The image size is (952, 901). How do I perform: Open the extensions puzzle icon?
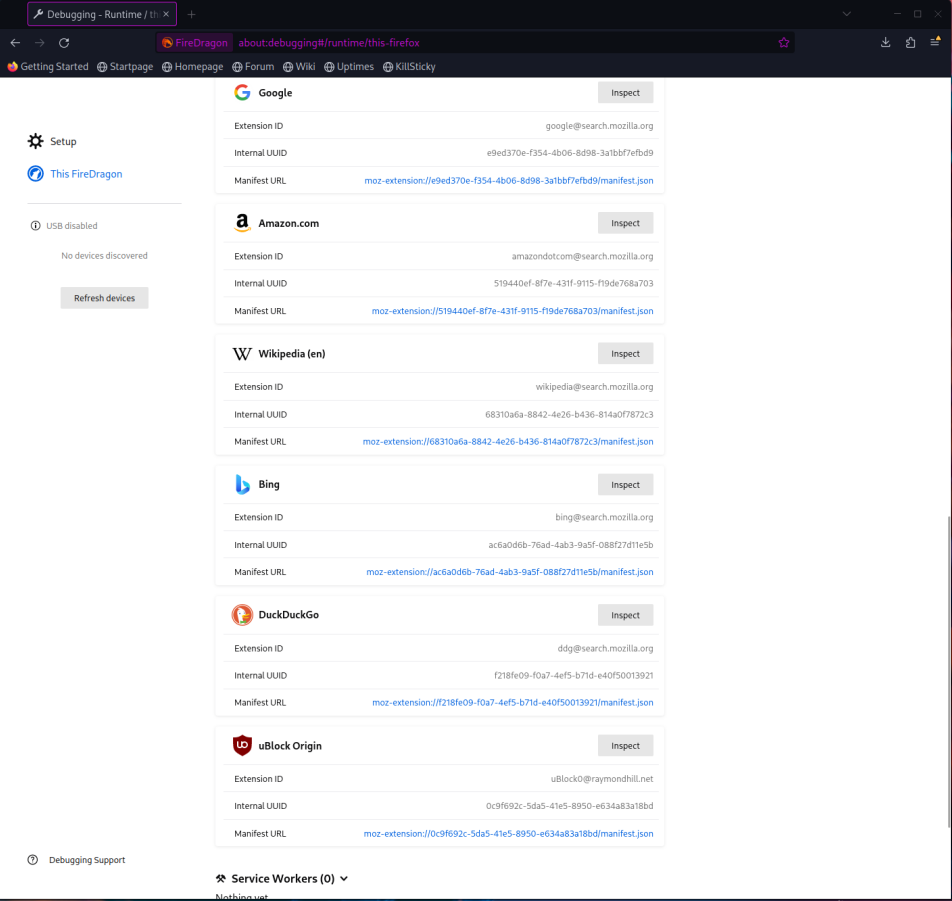(x=910, y=43)
